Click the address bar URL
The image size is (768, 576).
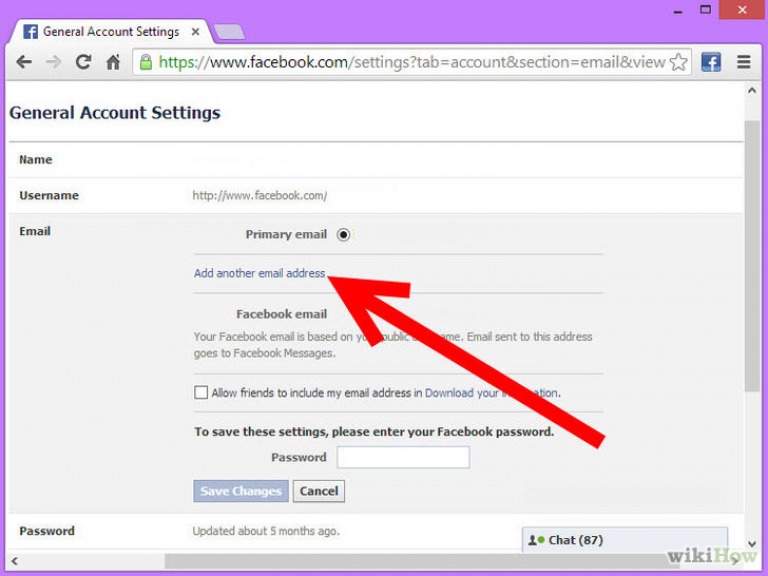pyautogui.click(x=411, y=62)
